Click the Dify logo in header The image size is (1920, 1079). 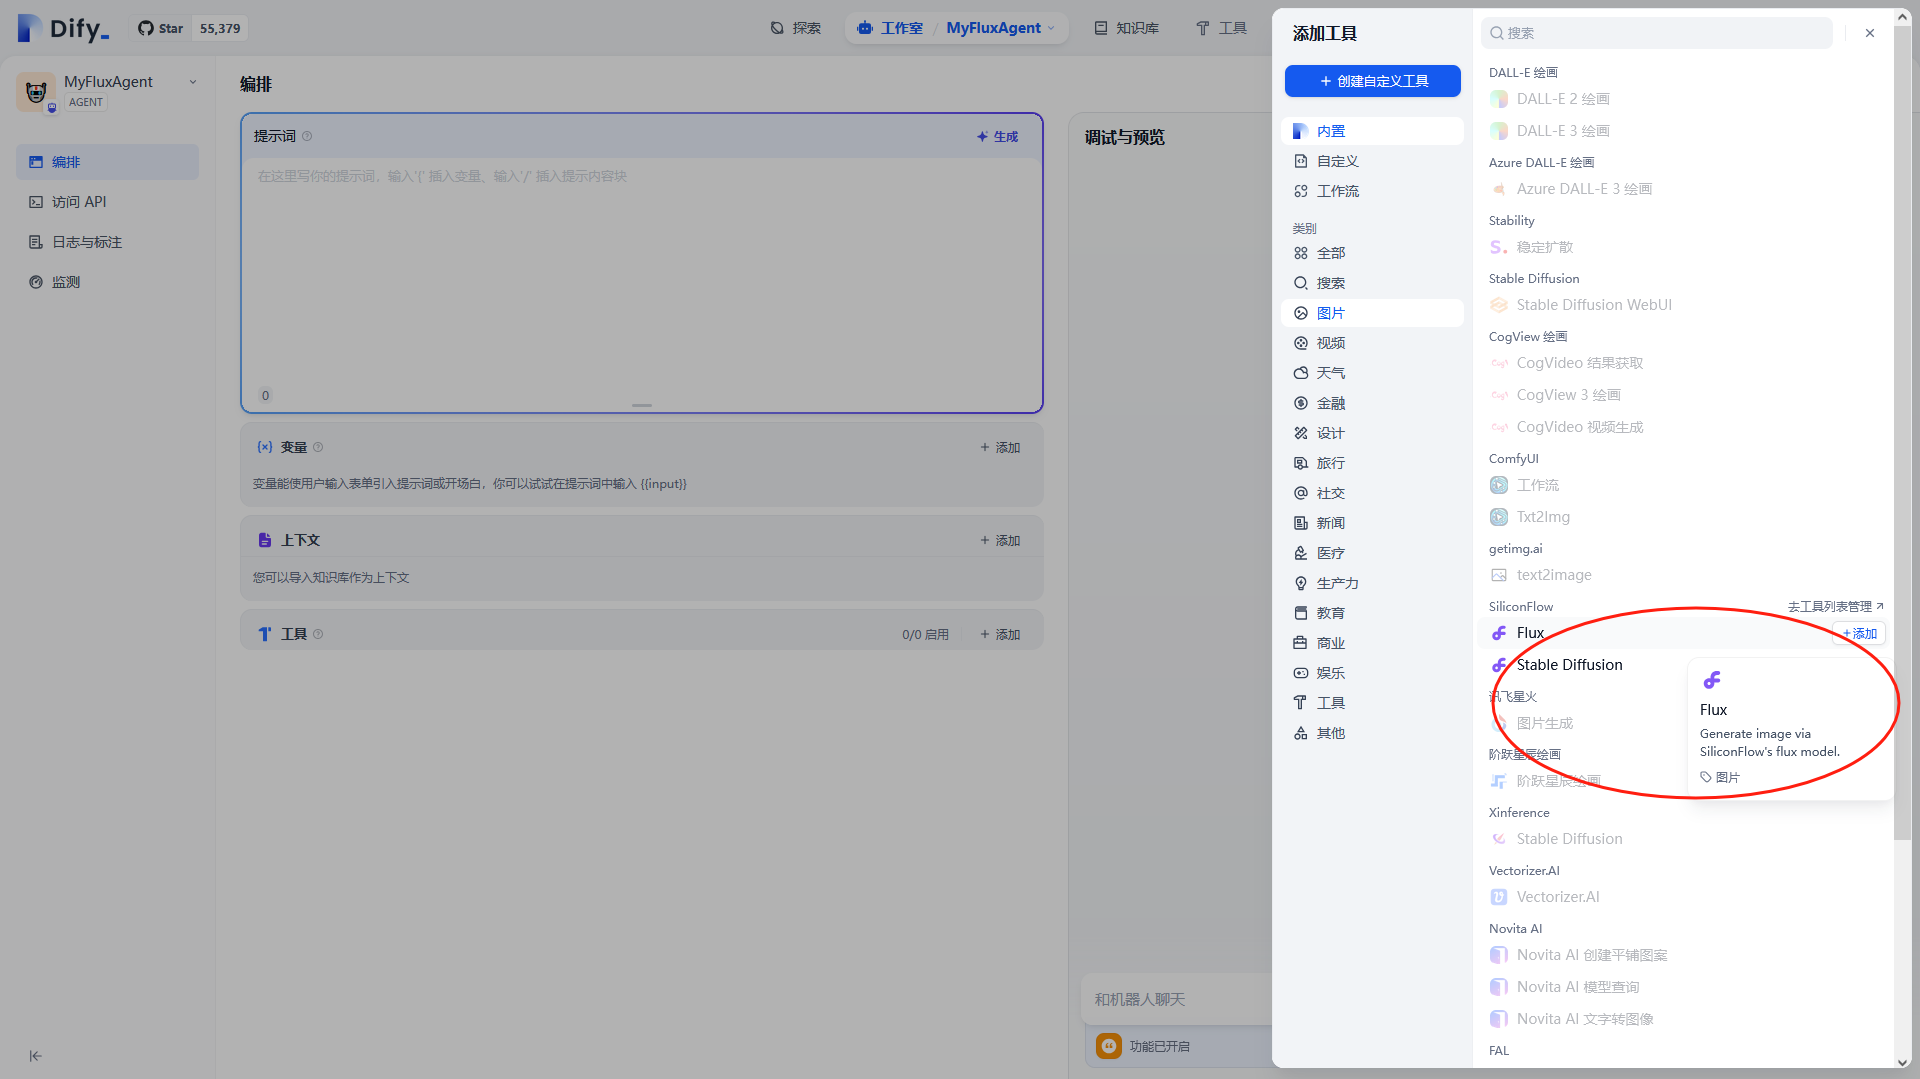63,28
